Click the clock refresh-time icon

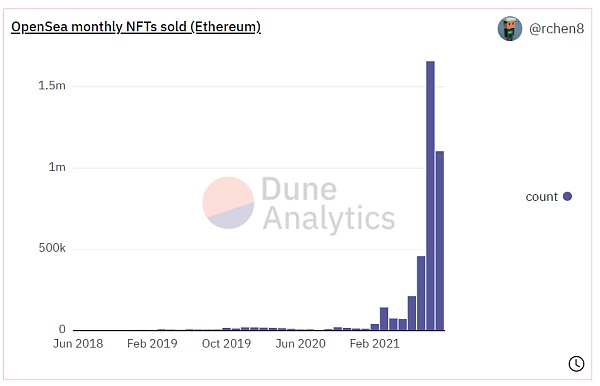(x=576, y=363)
